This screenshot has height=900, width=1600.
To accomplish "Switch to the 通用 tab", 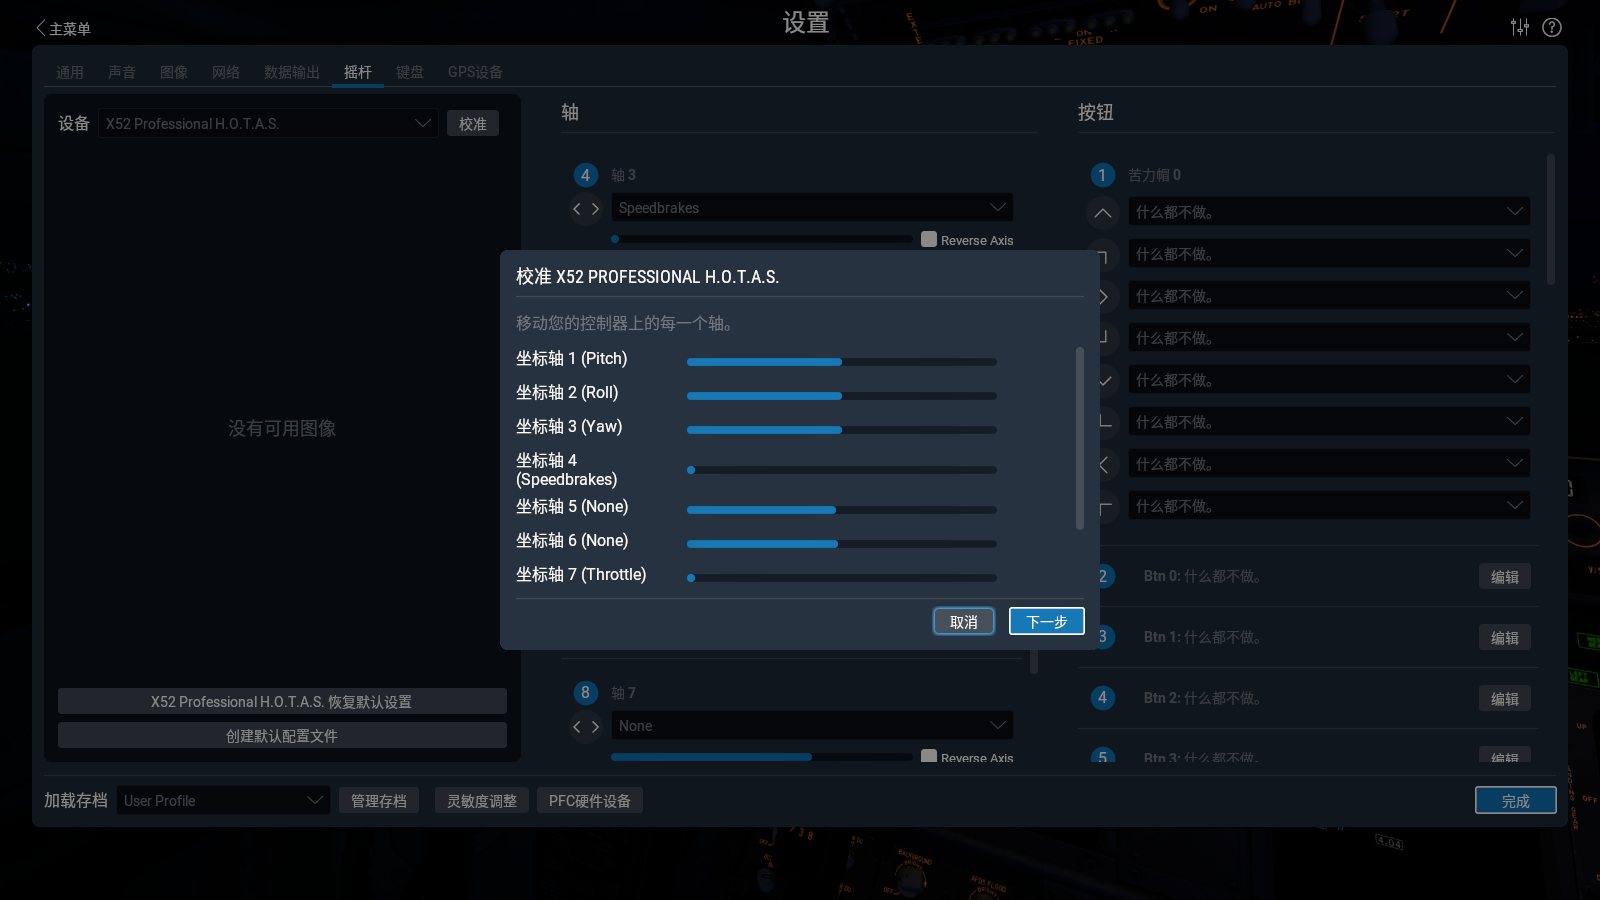I will pos(70,72).
